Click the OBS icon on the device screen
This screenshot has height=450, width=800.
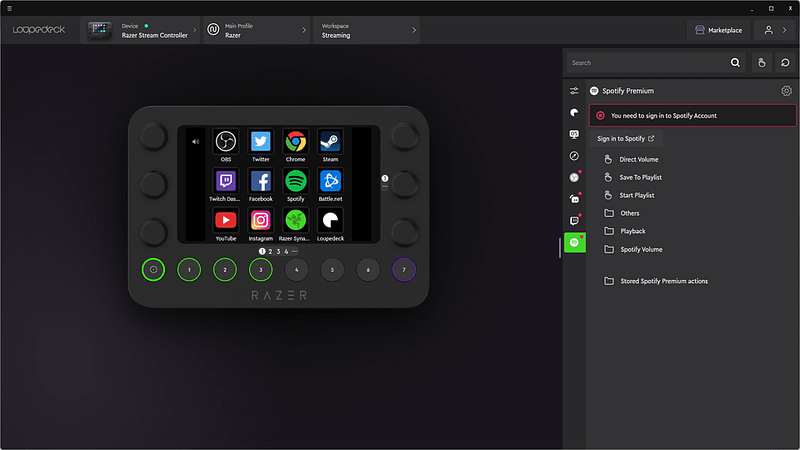pyautogui.click(x=226, y=142)
